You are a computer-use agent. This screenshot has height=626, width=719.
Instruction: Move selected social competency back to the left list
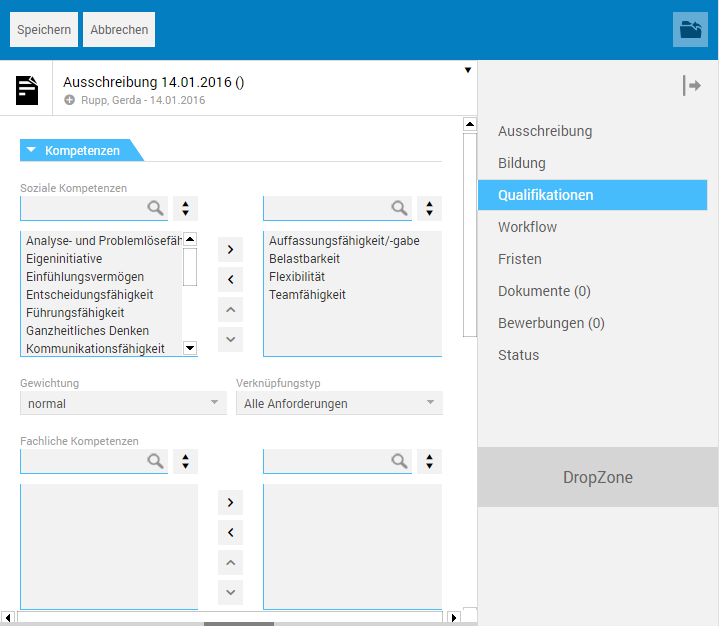tap(230, 279)
